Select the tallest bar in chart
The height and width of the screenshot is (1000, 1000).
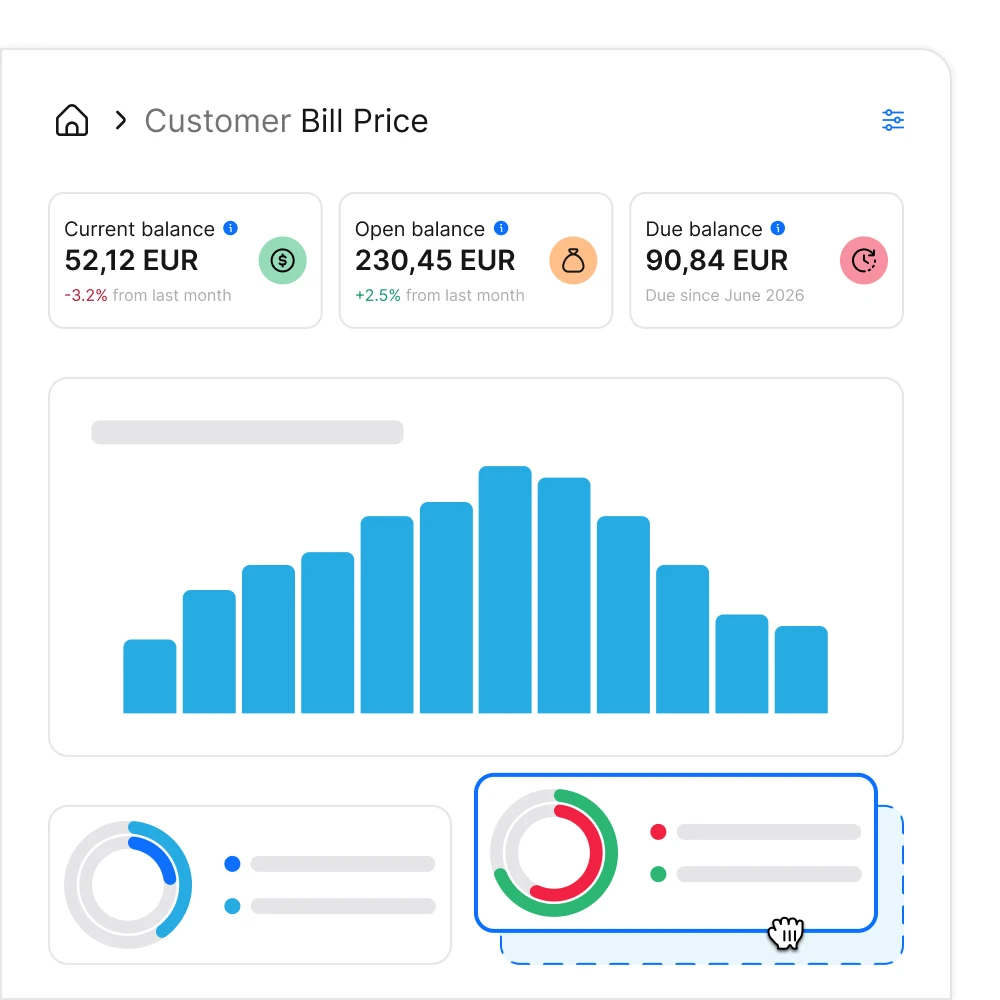505,589
